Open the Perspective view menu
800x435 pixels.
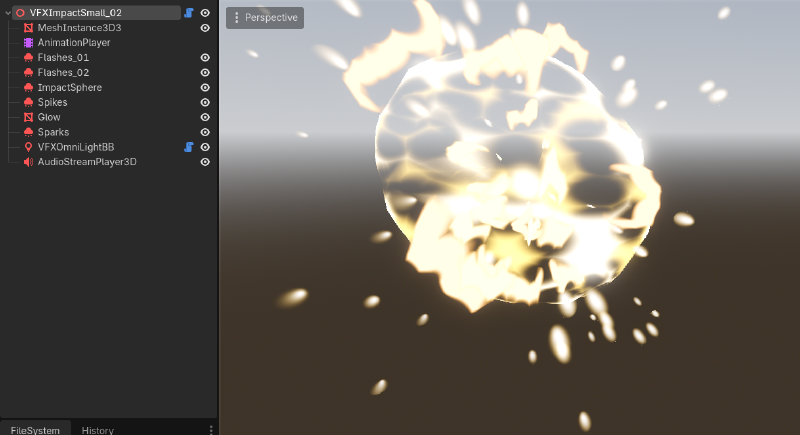265,18
